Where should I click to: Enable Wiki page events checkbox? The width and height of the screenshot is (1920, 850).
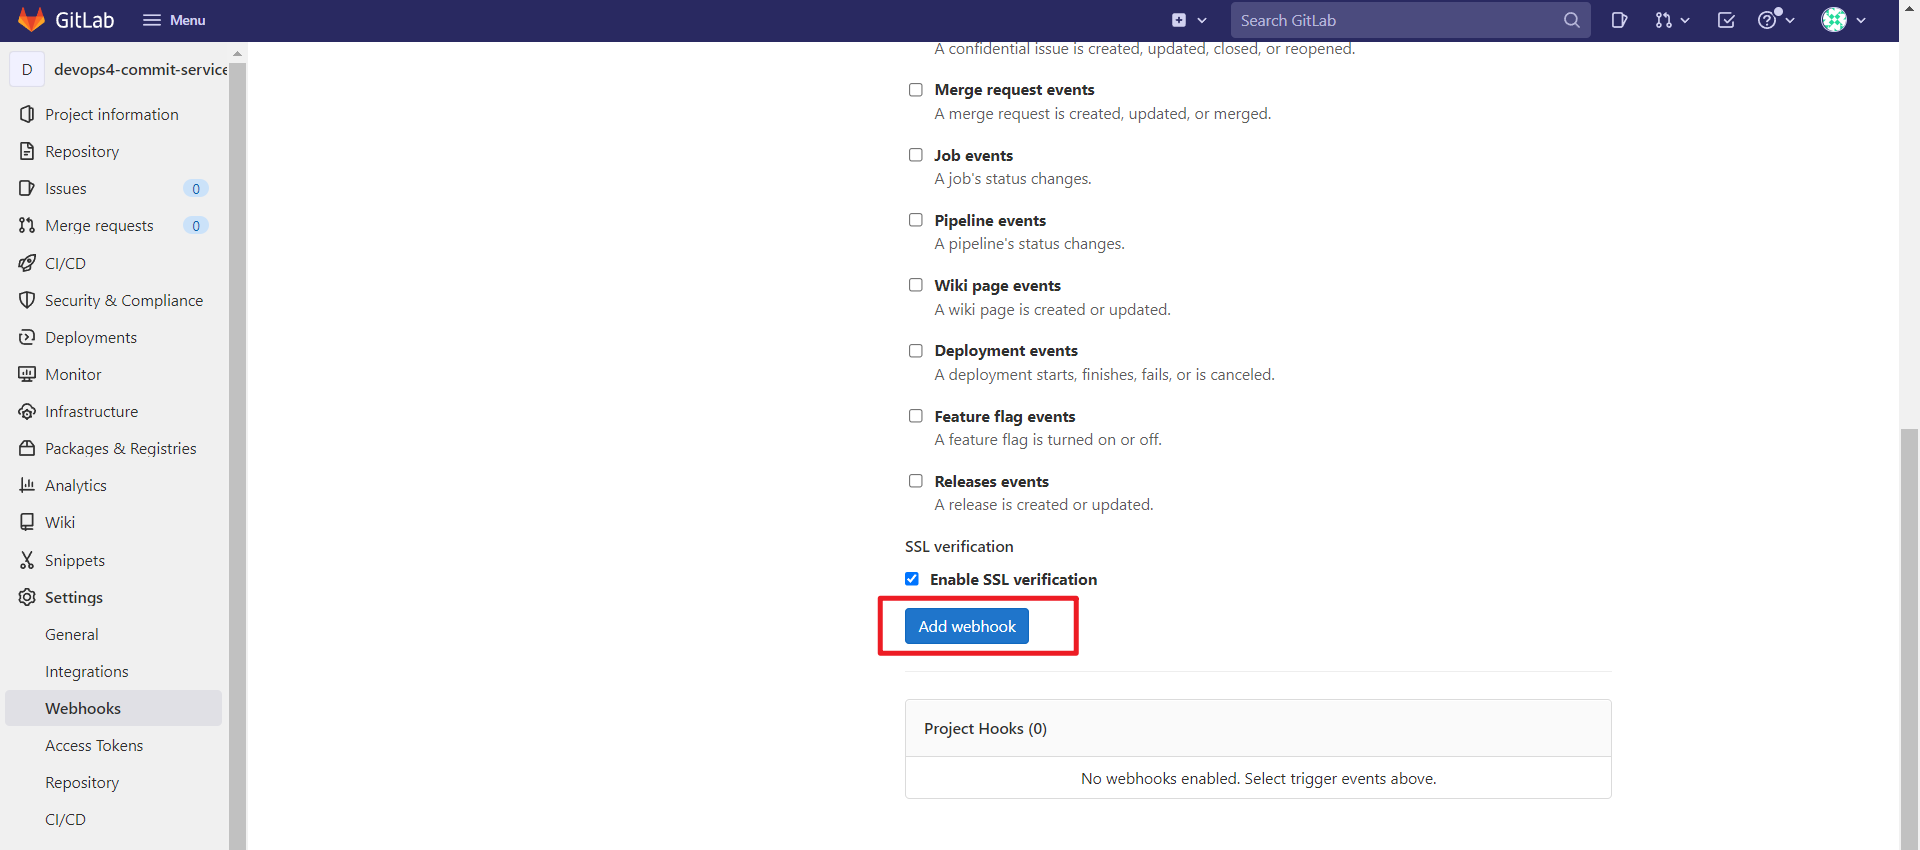pyautogui.click(x=915, y=285)
